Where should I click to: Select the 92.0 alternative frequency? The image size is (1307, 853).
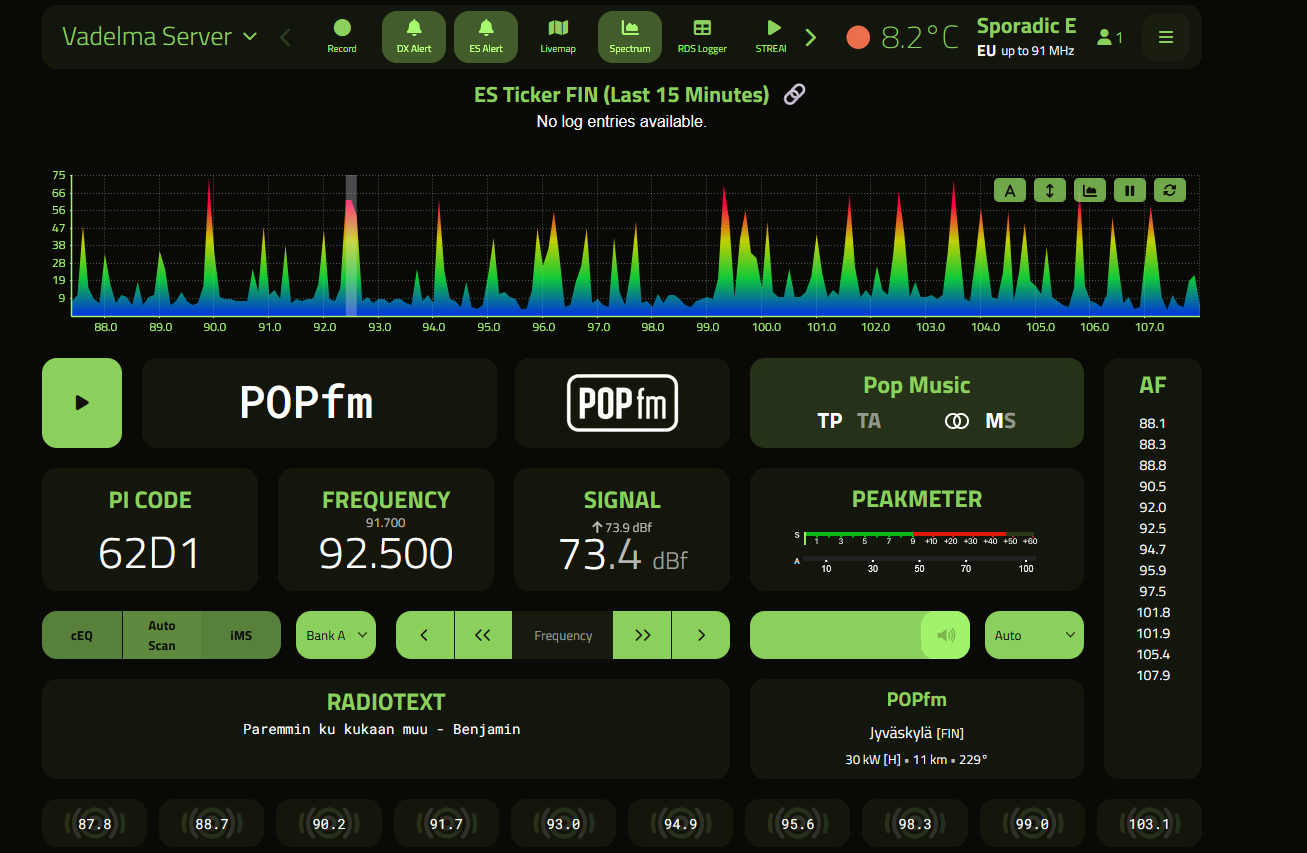[x=1152, y=507]
